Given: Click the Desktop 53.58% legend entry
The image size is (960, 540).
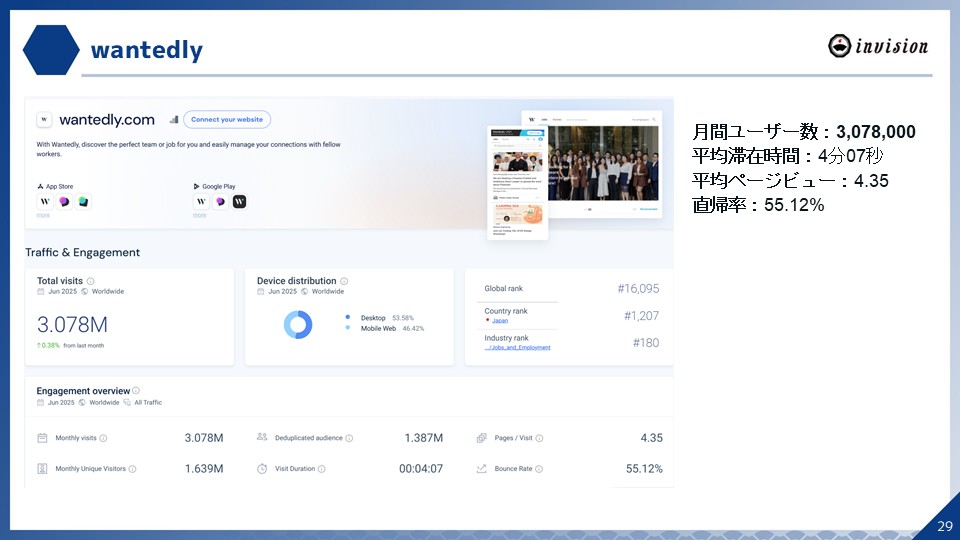Looking at the screenshot, I should click(380, 318).
